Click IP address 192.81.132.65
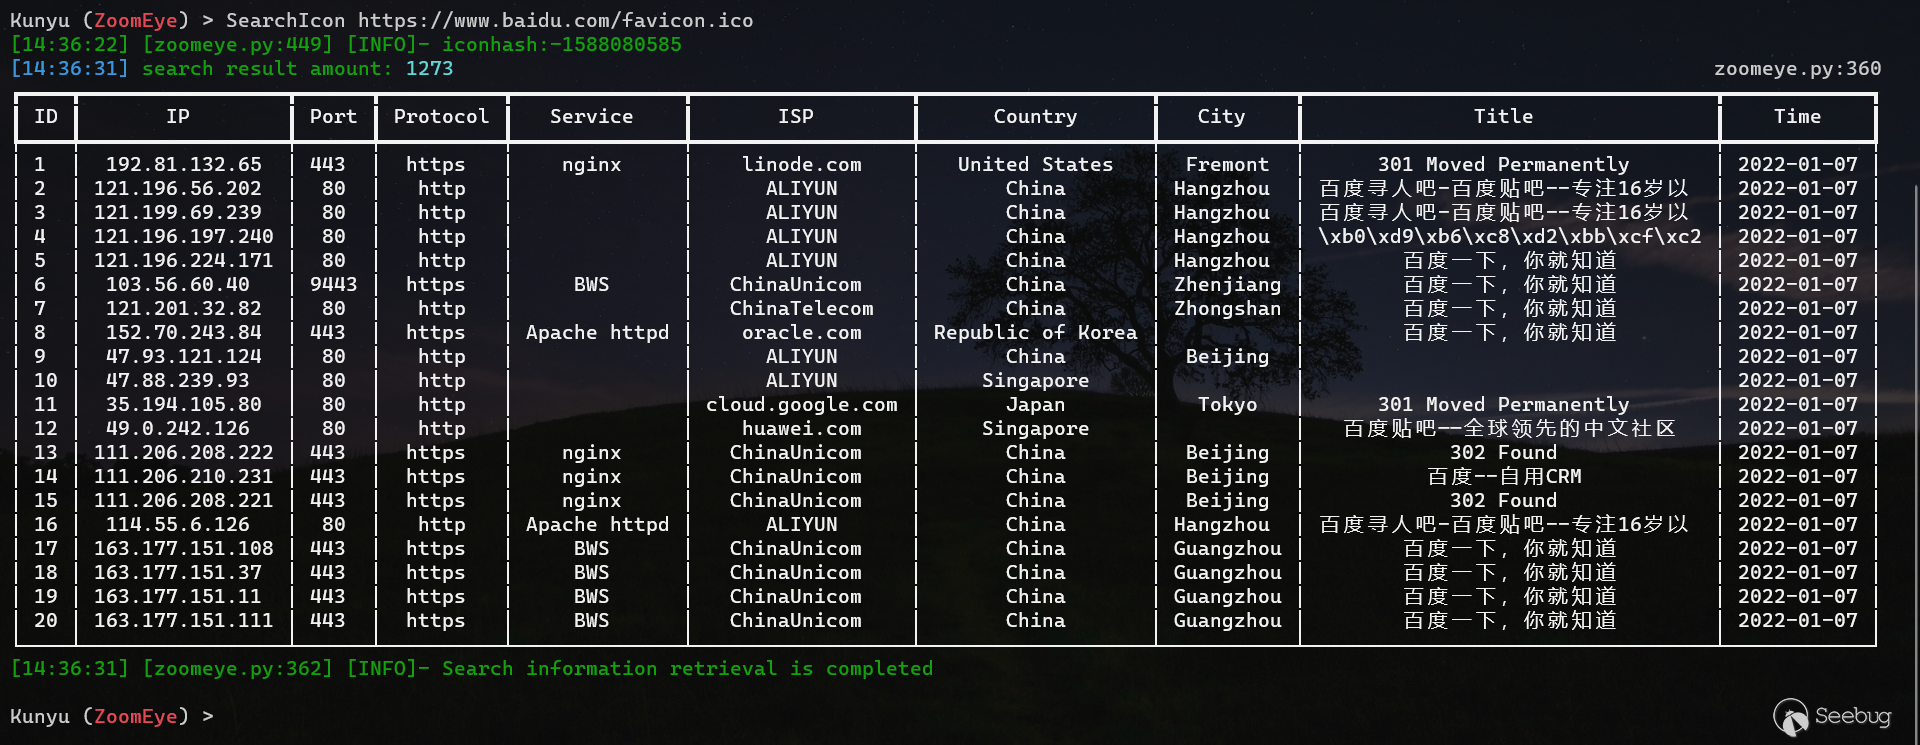1920x745 pixels. [183, 164]
